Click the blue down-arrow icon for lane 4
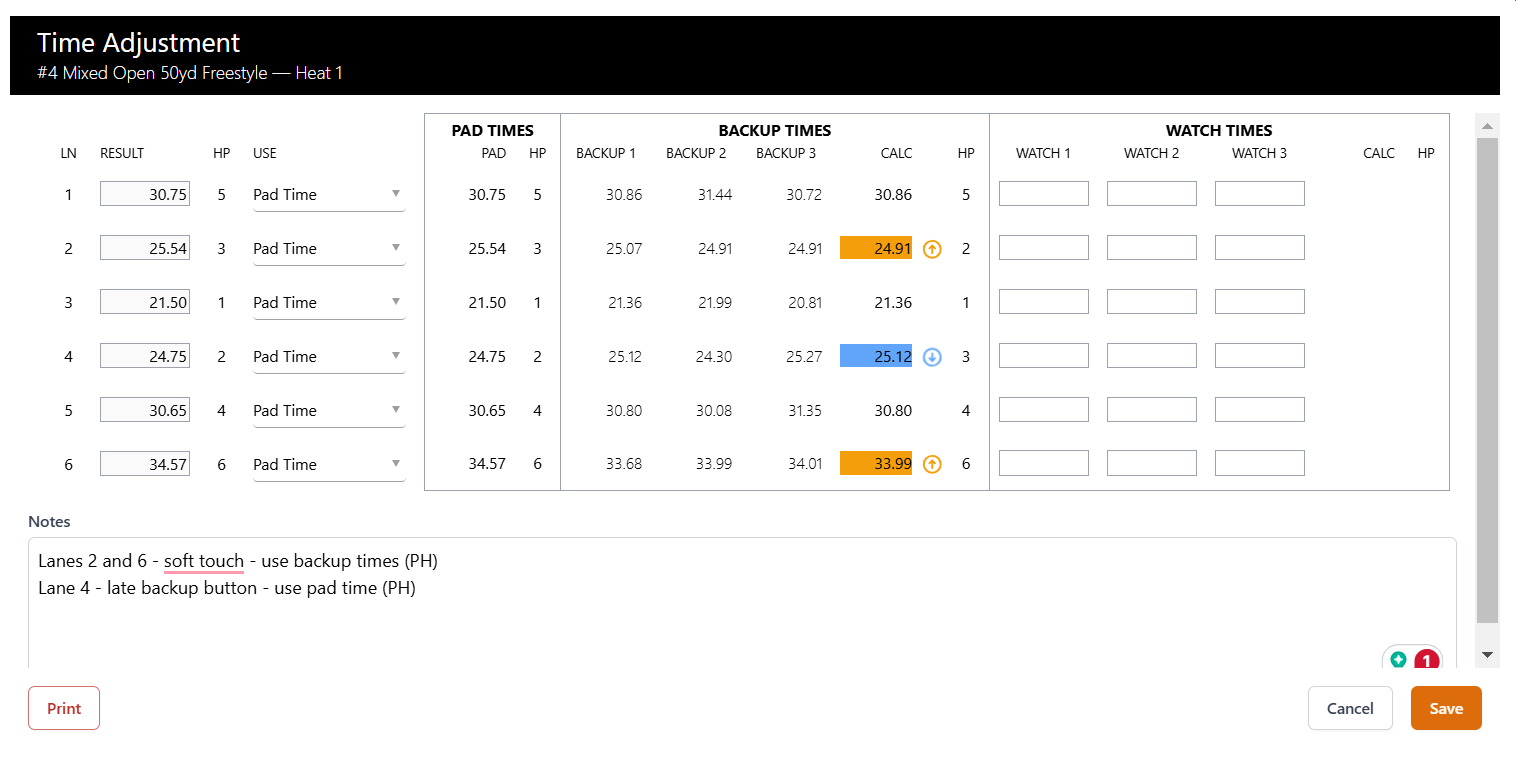Screen dimensions: 1516x772 click(x=932, y=357)
